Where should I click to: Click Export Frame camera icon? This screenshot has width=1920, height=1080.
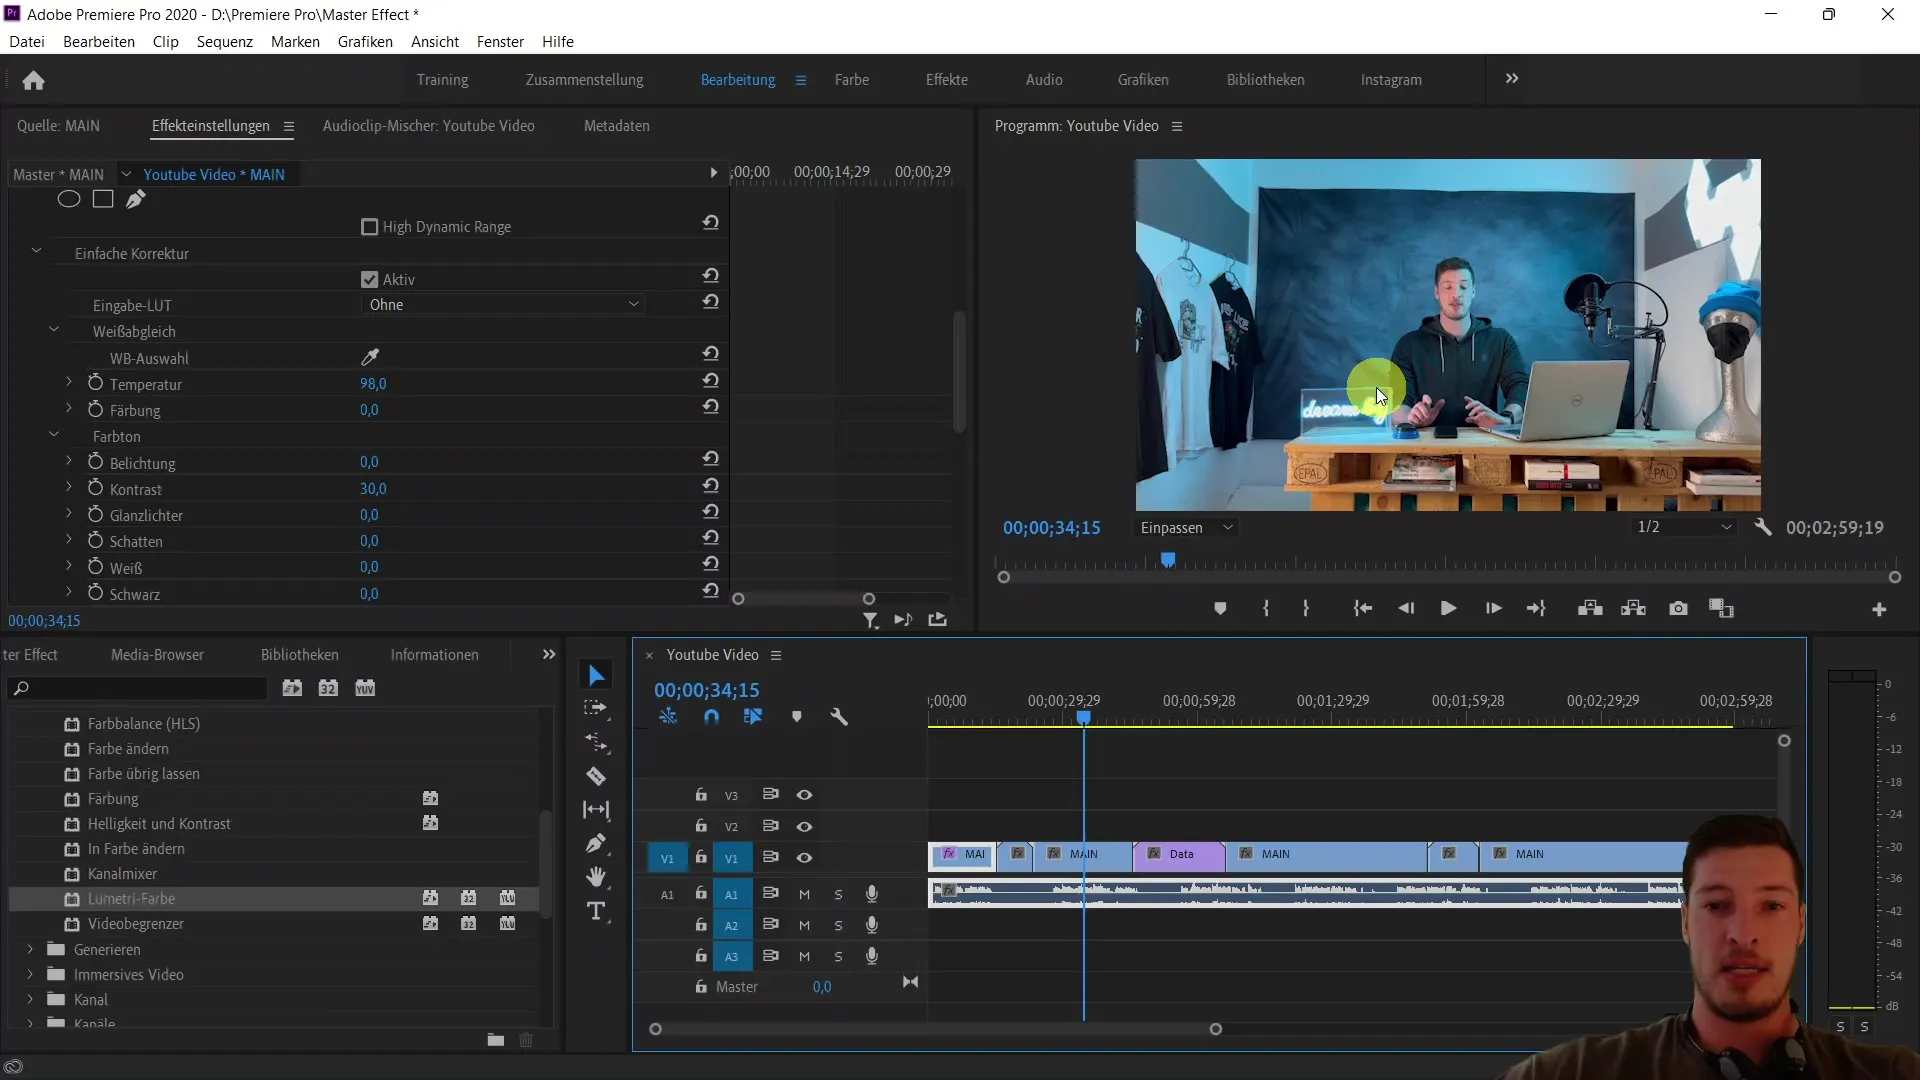[1678, 608]
